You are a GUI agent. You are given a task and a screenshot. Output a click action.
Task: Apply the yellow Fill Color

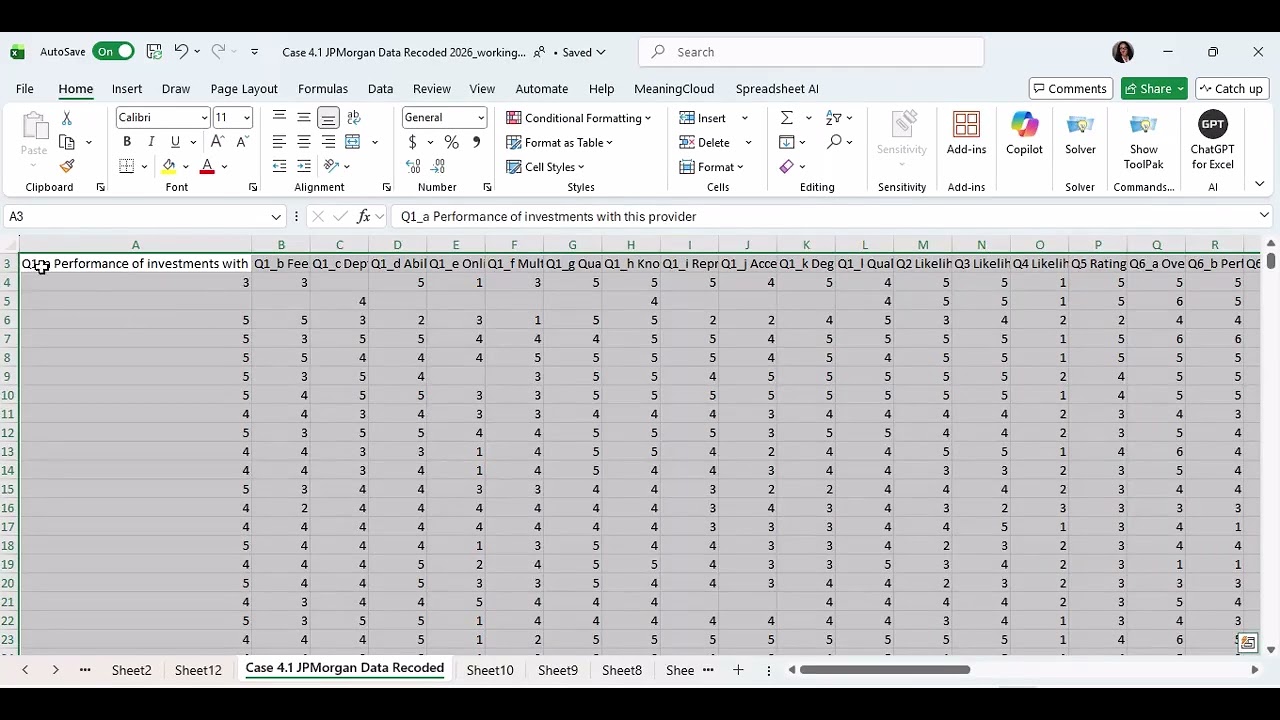[169, 166]
